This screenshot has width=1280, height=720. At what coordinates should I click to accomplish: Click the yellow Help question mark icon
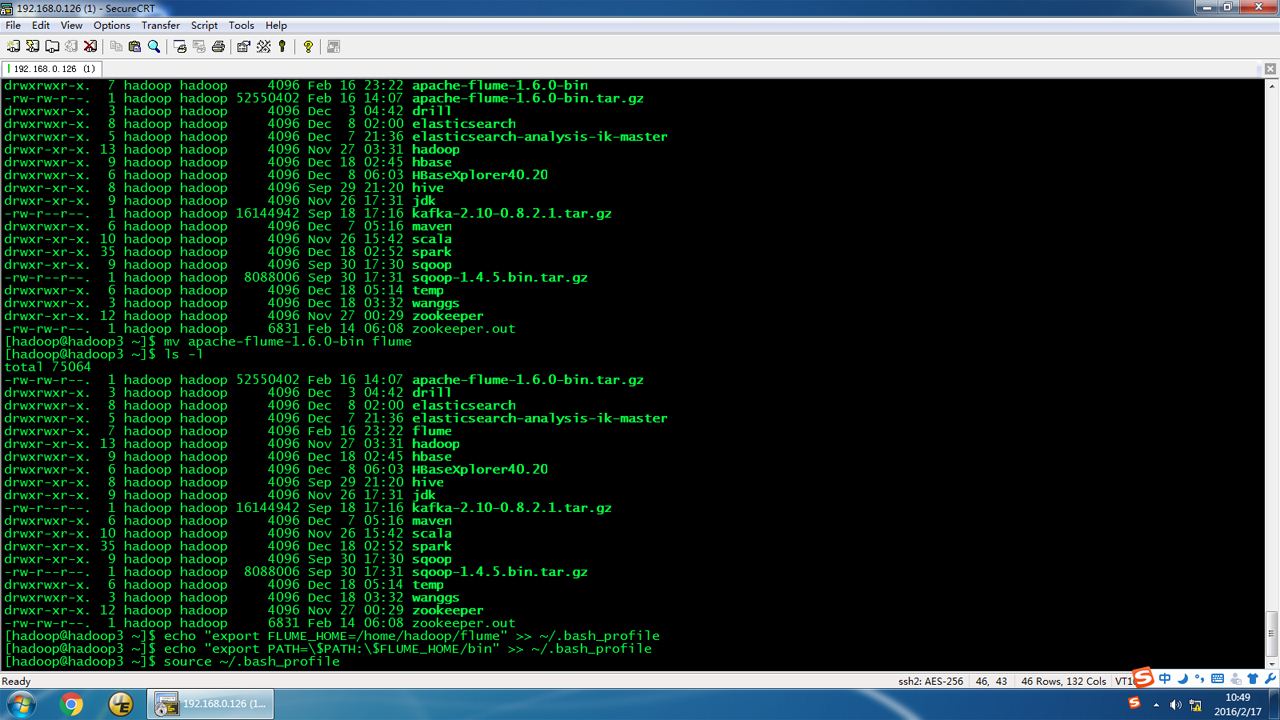(x=308, y=46)
